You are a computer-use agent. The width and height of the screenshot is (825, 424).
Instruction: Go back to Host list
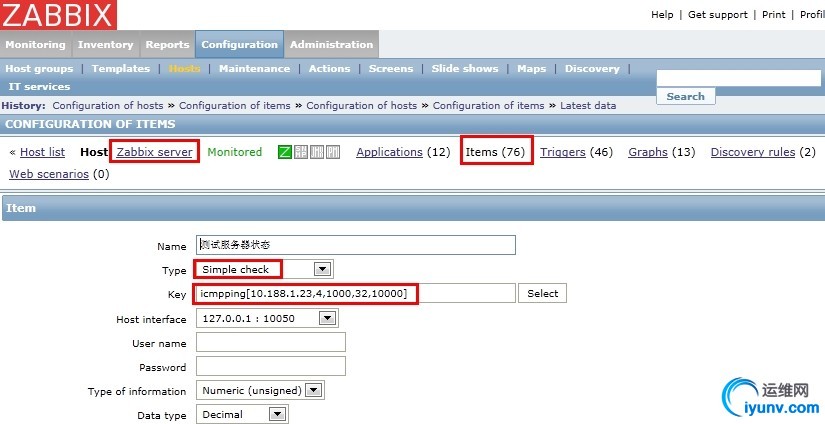pos(42,152)
